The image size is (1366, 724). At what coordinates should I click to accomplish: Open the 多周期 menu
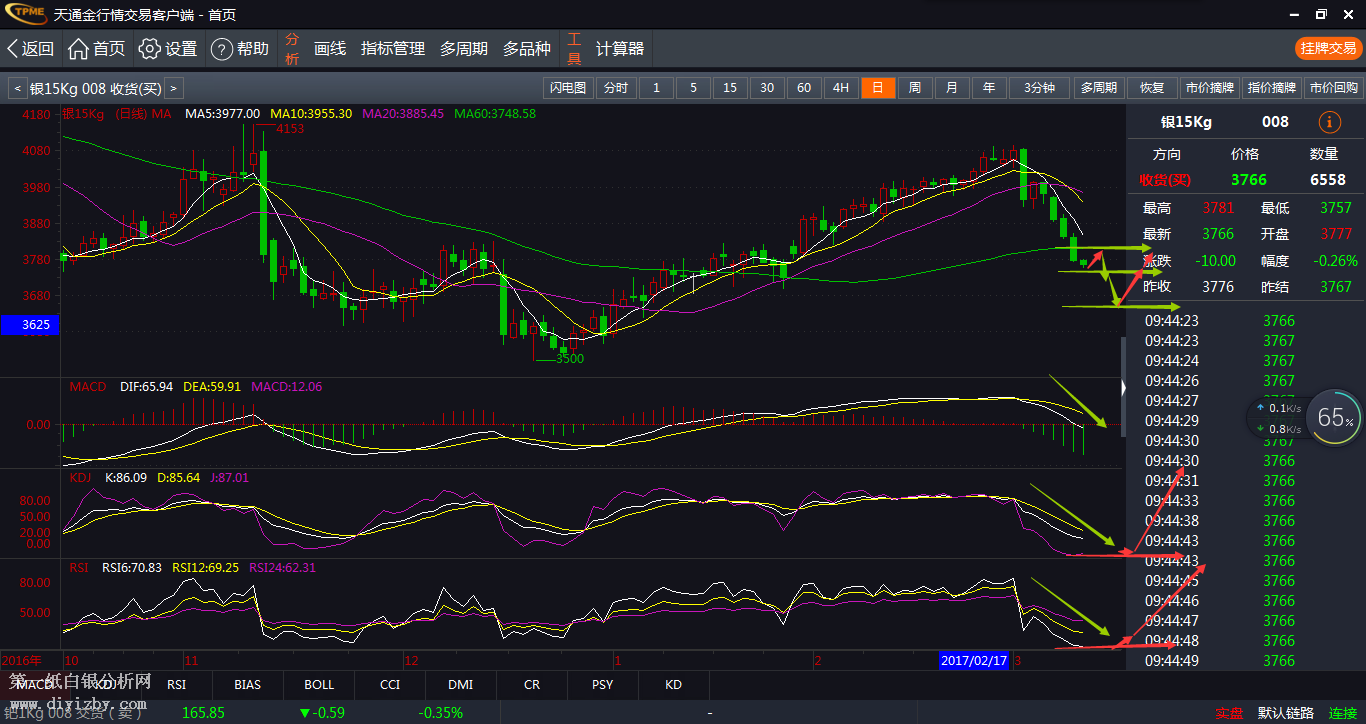coord(464,49)
